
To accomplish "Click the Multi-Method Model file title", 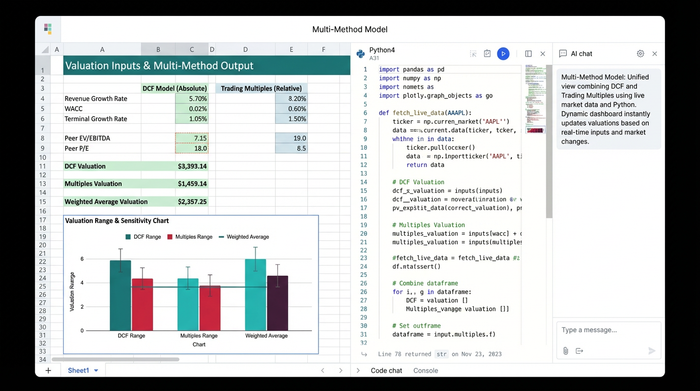I will pos(350,29).
